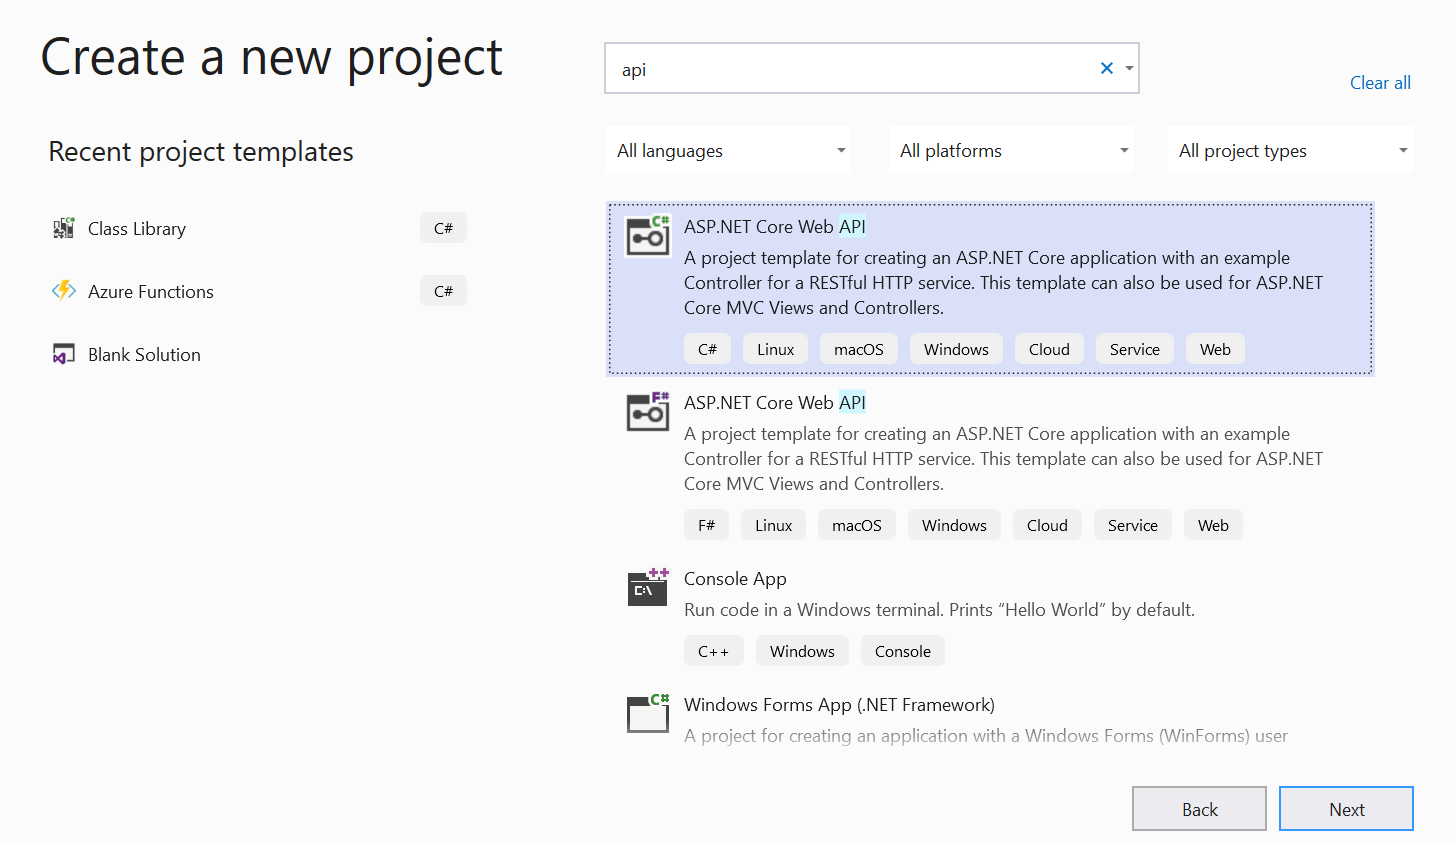Click the Azure Functions lightning icon
This screenshot has width=1456, height=844.
tap(64, 291)
